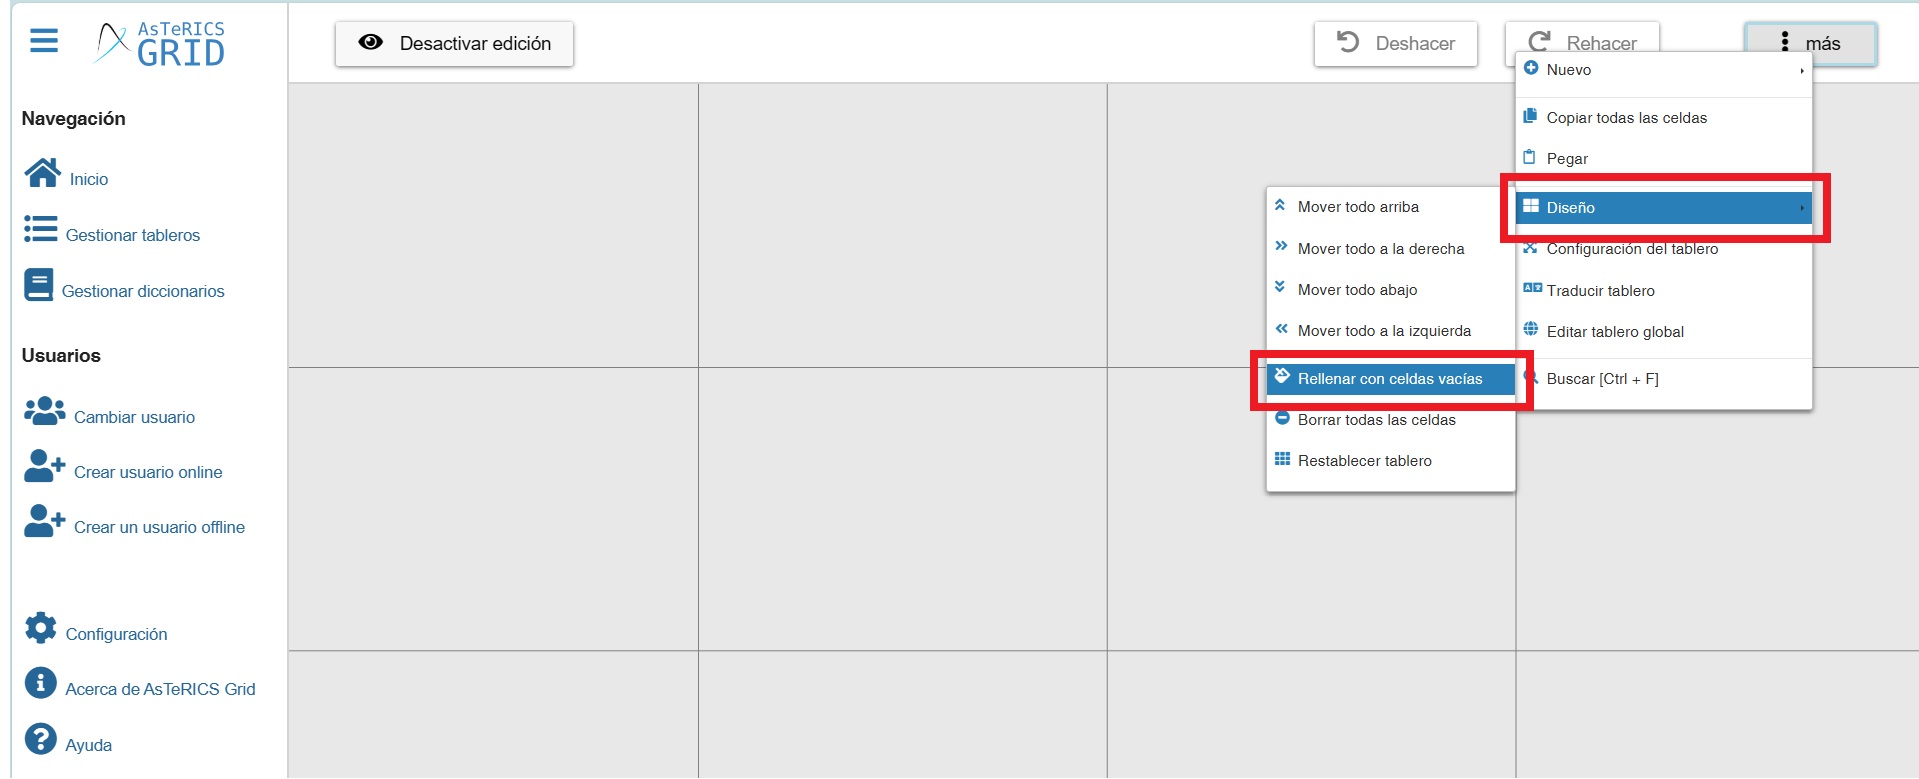Select Copiar todas las celdas menu entry

(1664, 118)
